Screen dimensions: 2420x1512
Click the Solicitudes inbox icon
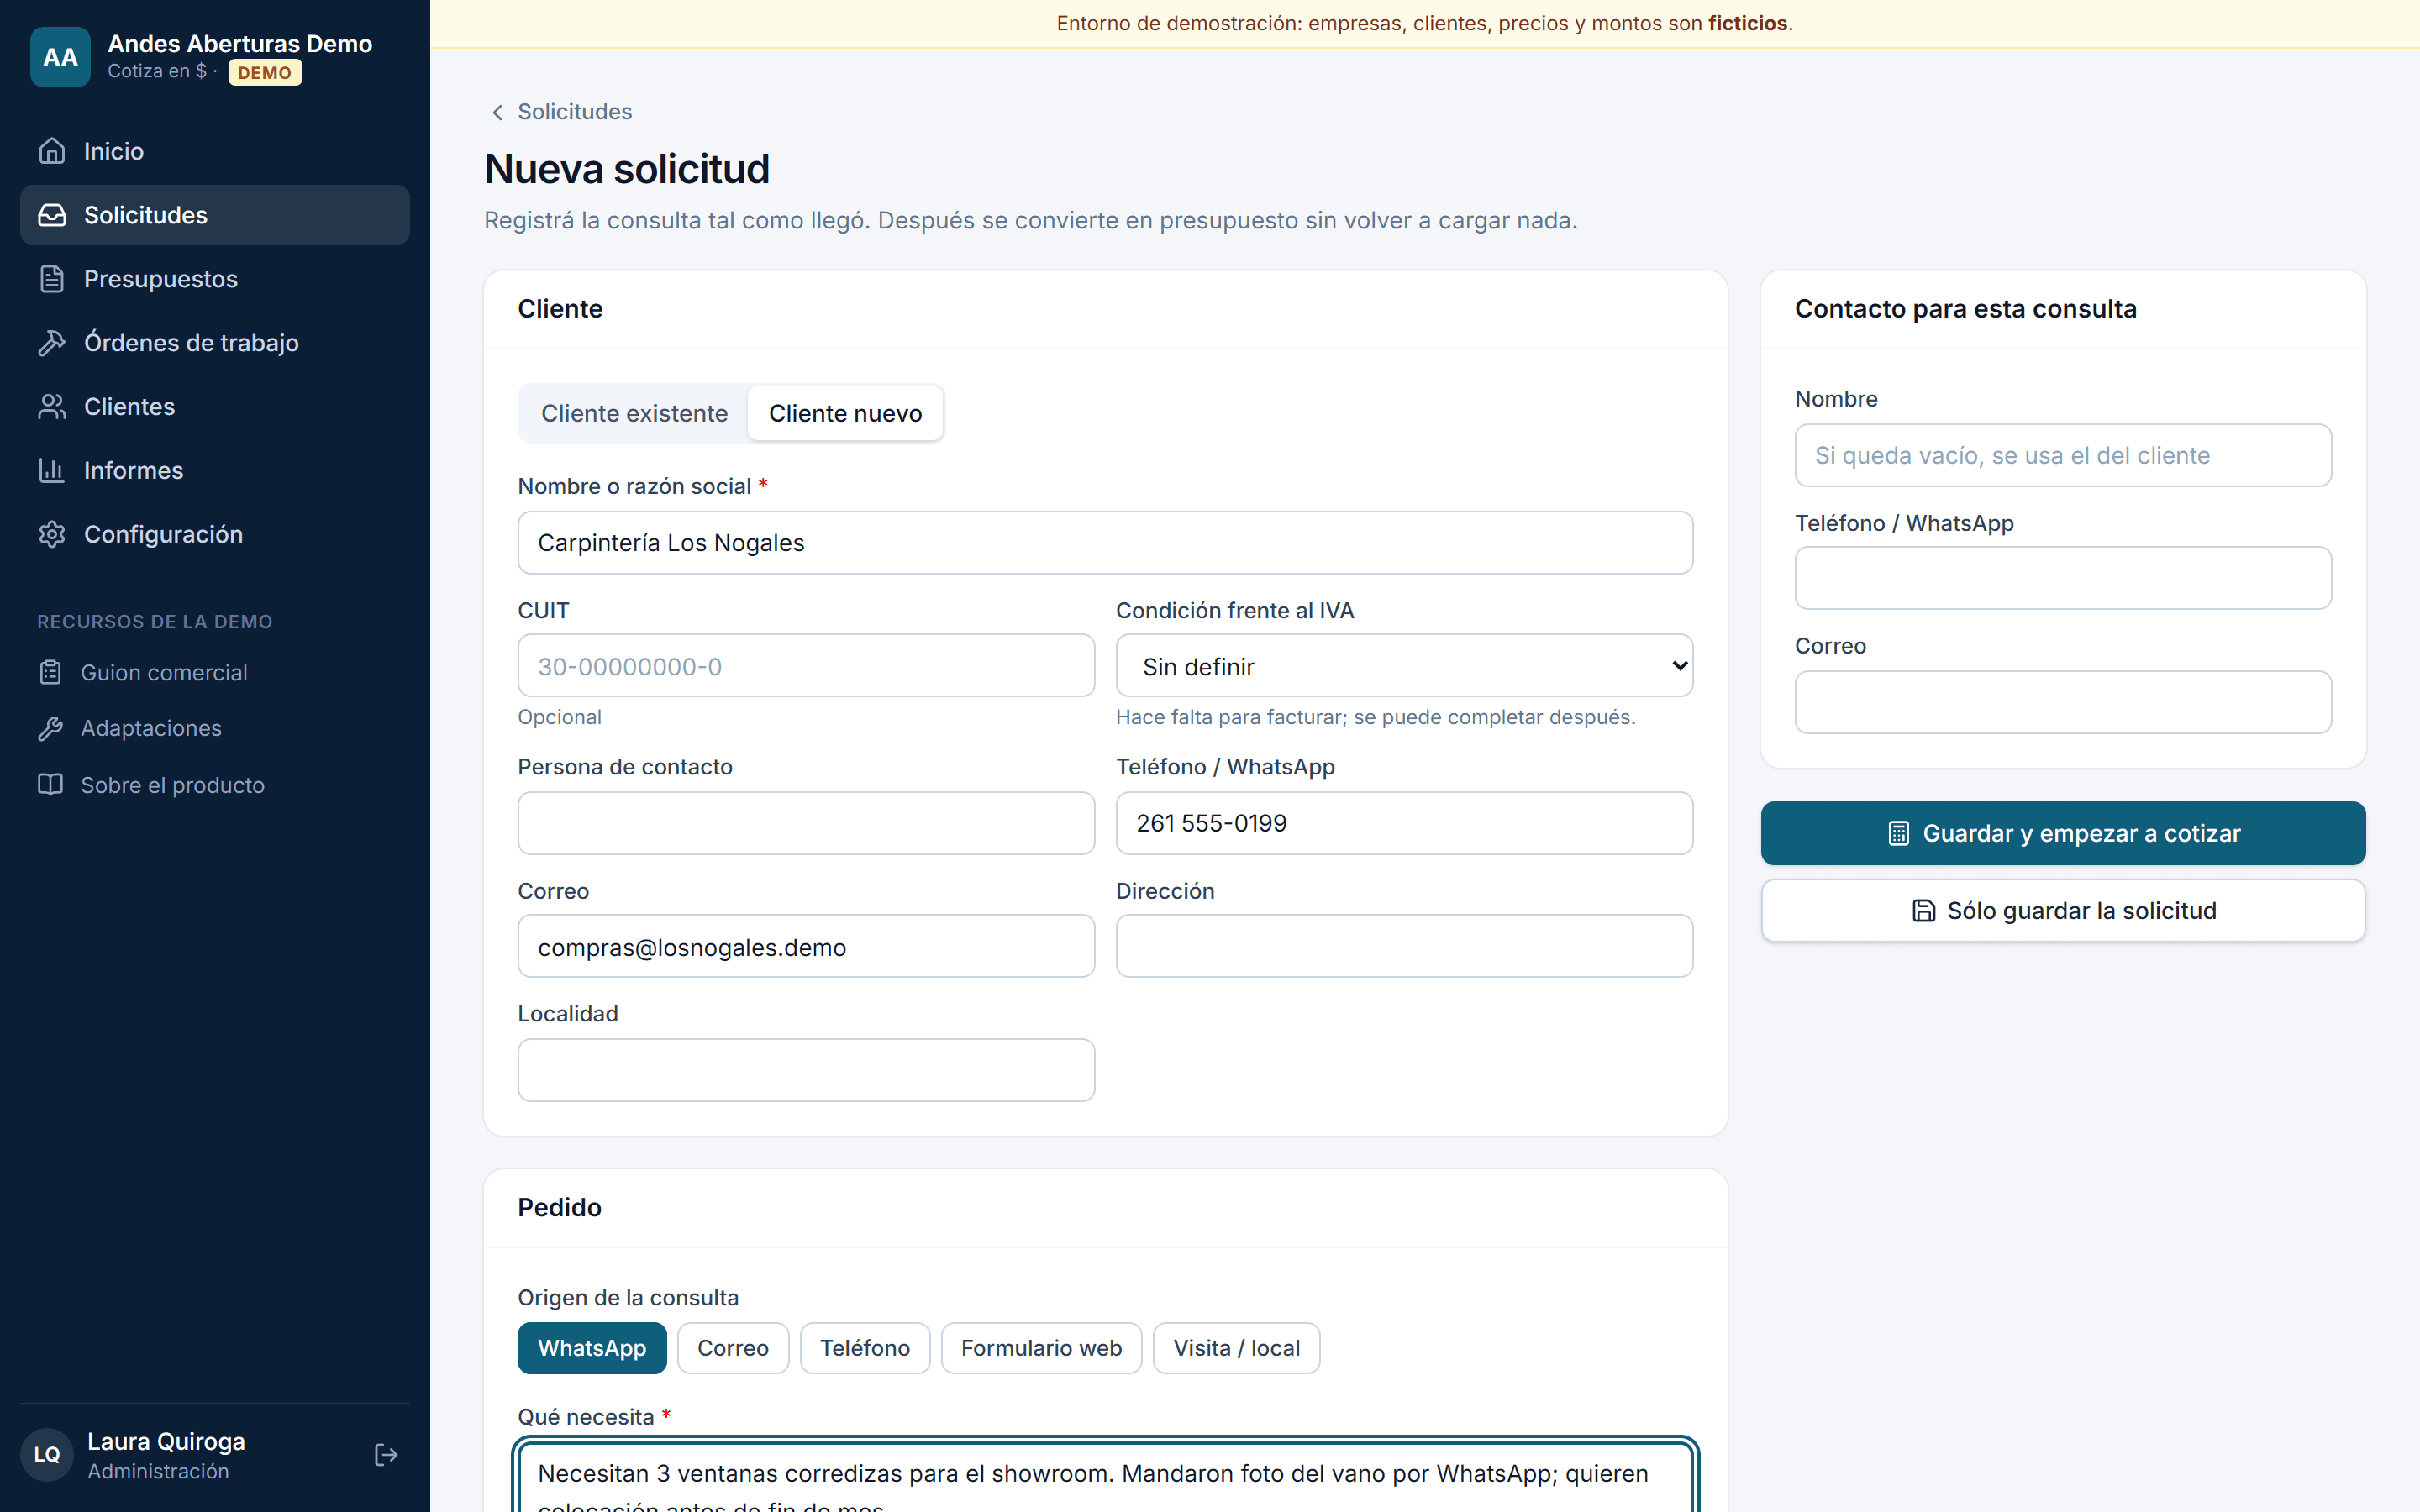tap(52, 215)
